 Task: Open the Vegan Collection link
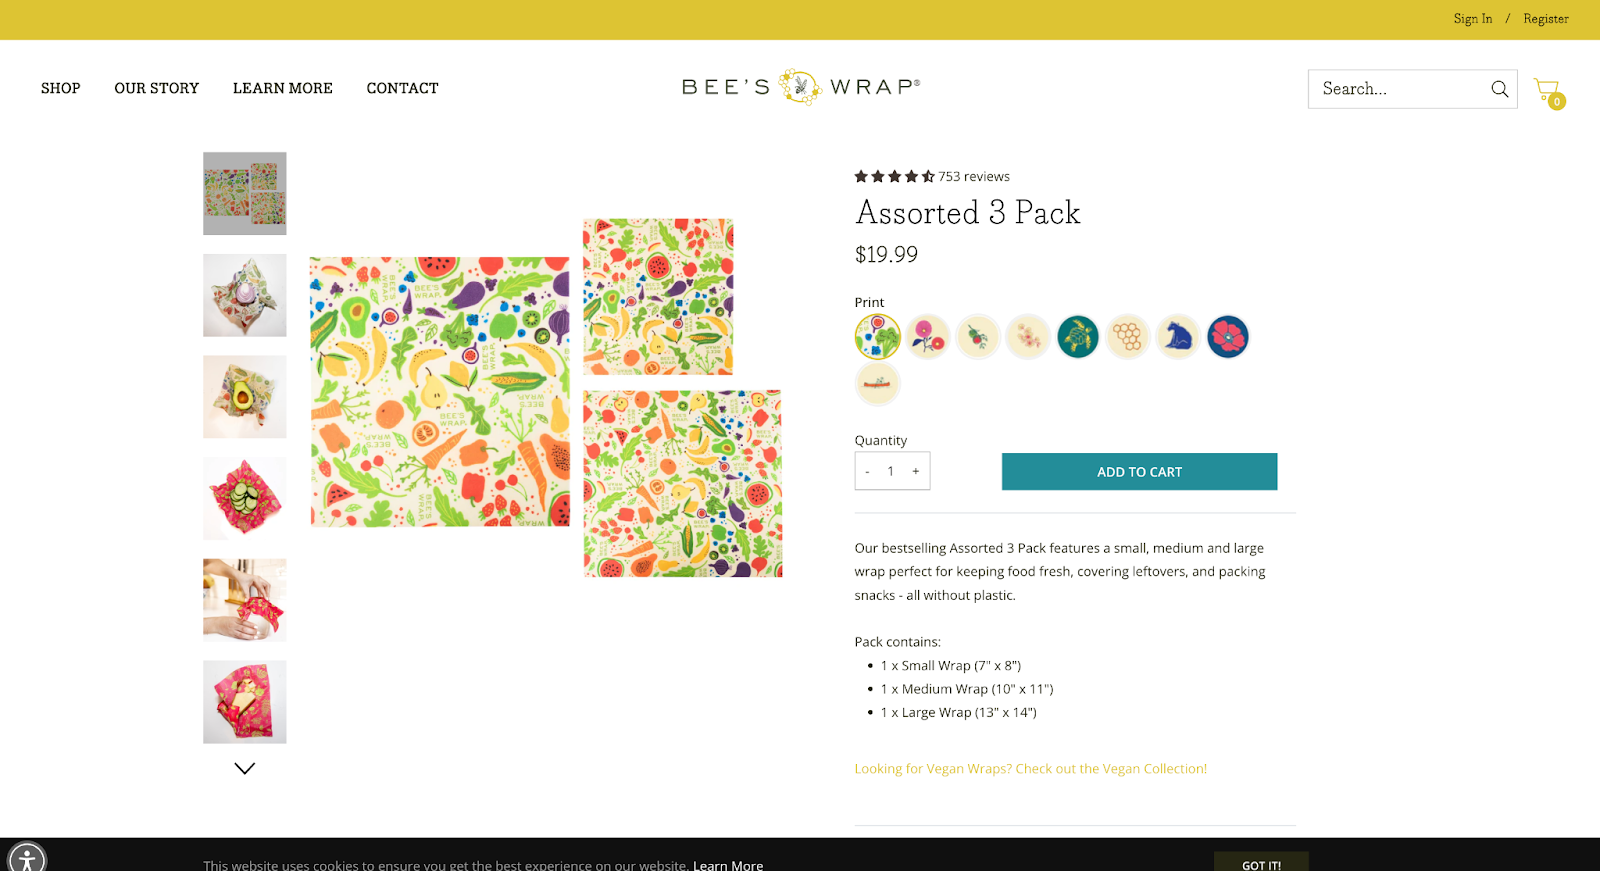click(x=1030, y=768)
